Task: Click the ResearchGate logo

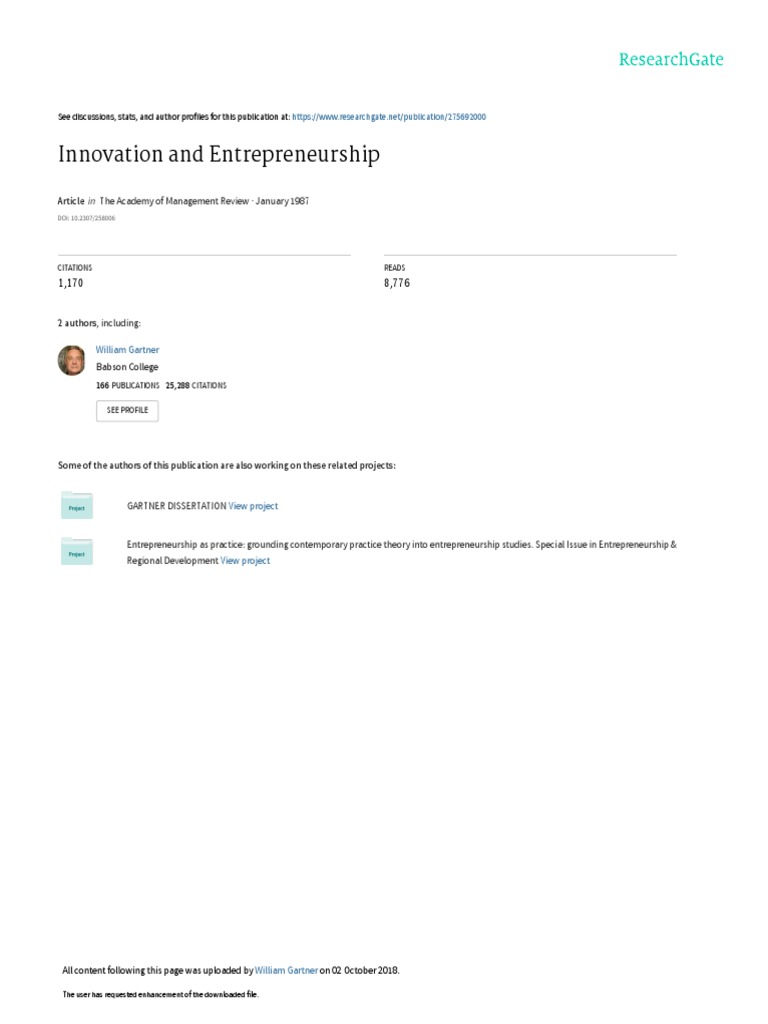Action: [671, 59]
